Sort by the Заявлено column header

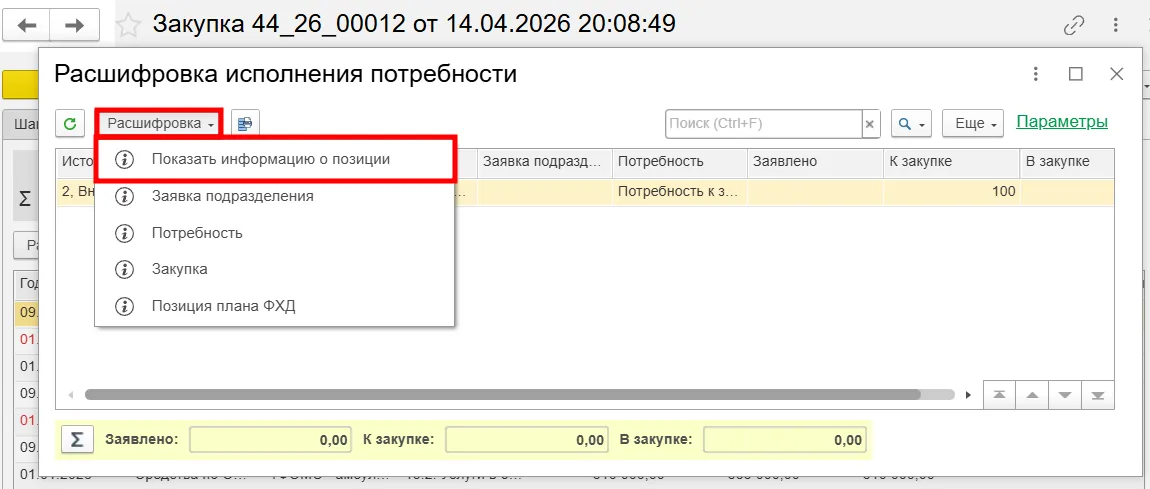tap(816, 162)
